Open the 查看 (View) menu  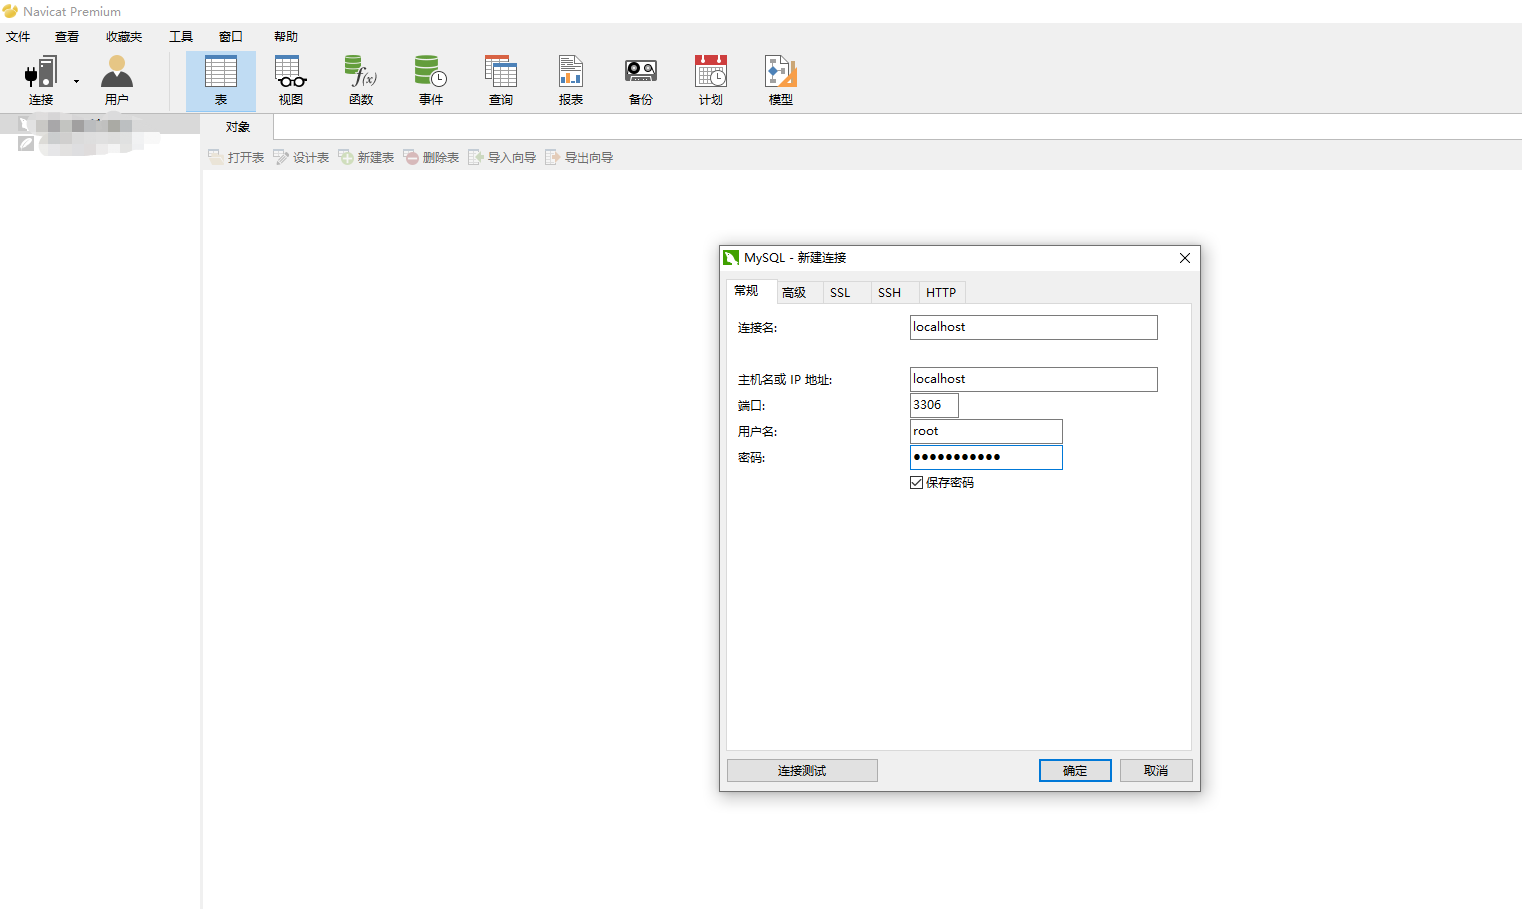click(67, 37)
